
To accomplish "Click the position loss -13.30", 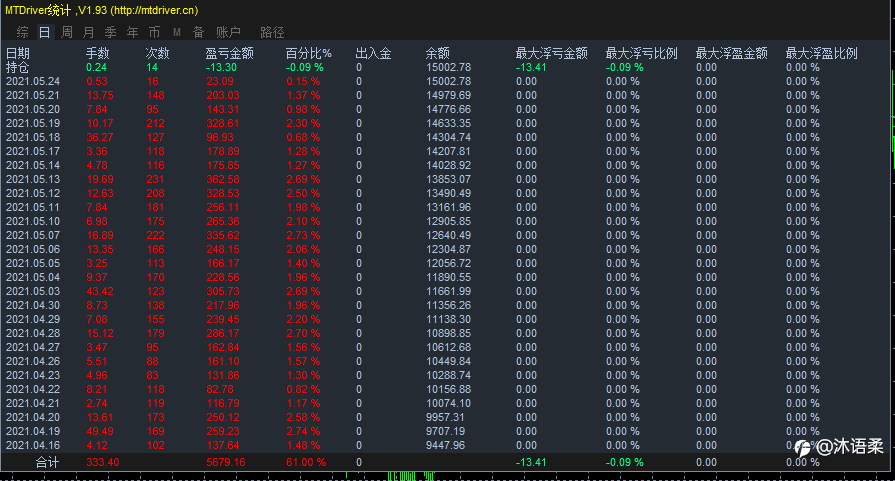I will click(221, 67).
